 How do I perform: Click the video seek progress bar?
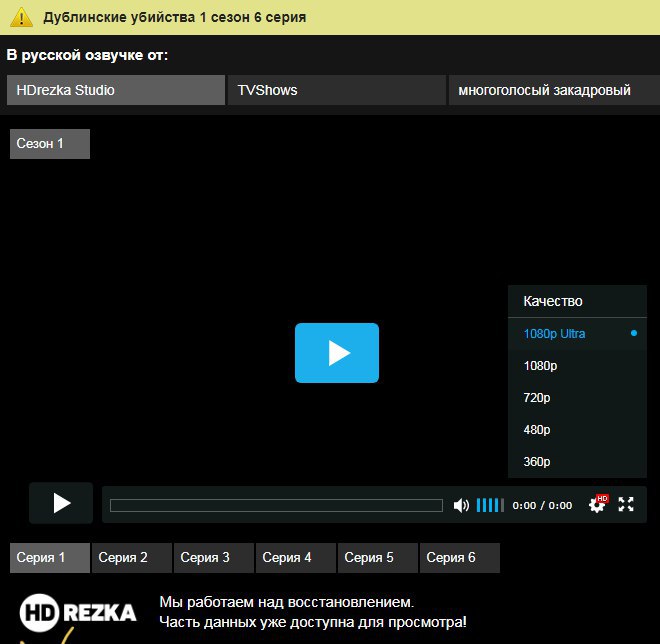click(276, 505)
